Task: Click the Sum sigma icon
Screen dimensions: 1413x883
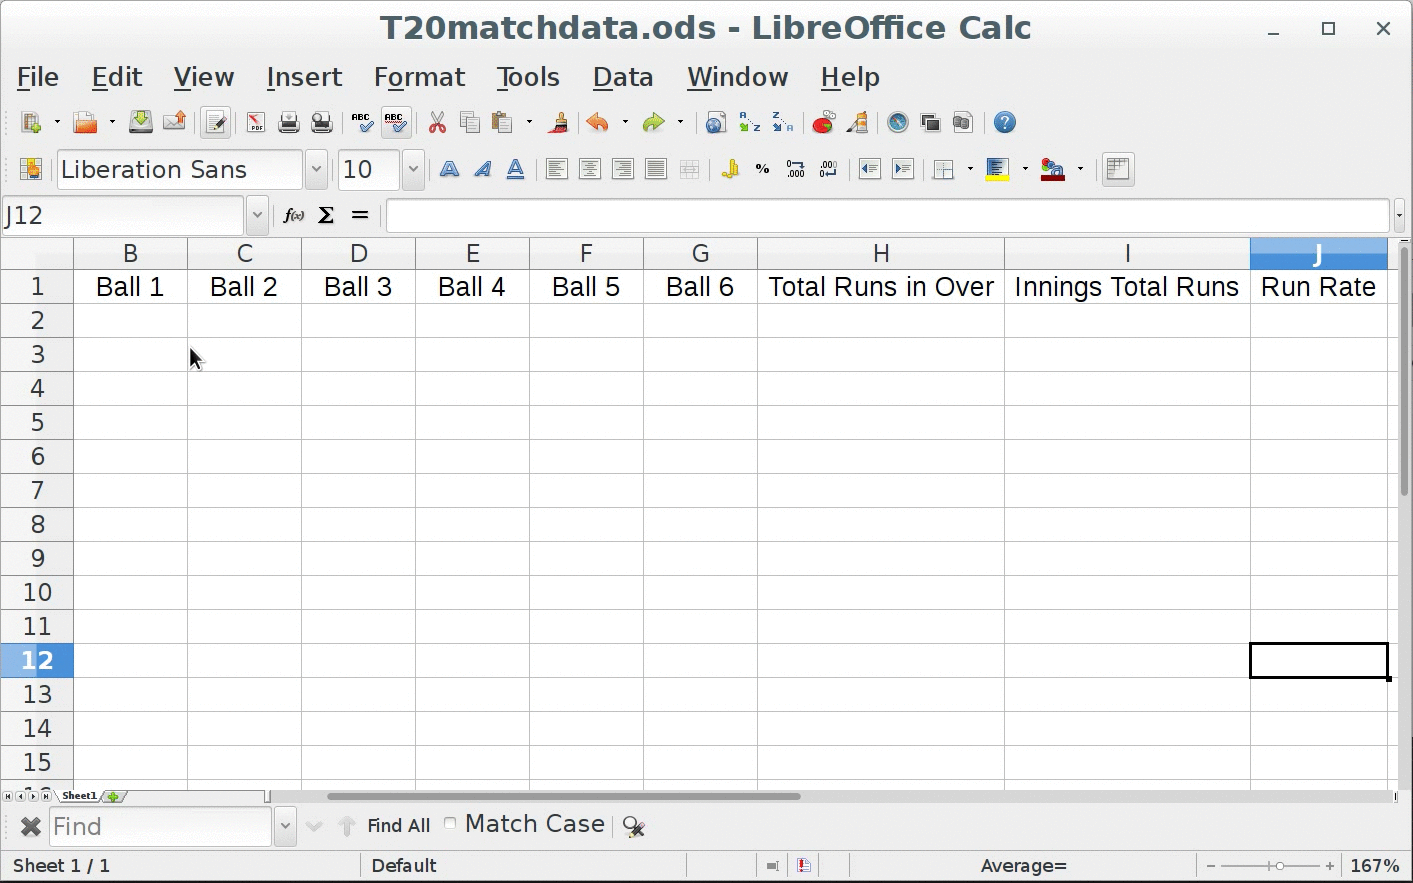Action: pos(326,216)
